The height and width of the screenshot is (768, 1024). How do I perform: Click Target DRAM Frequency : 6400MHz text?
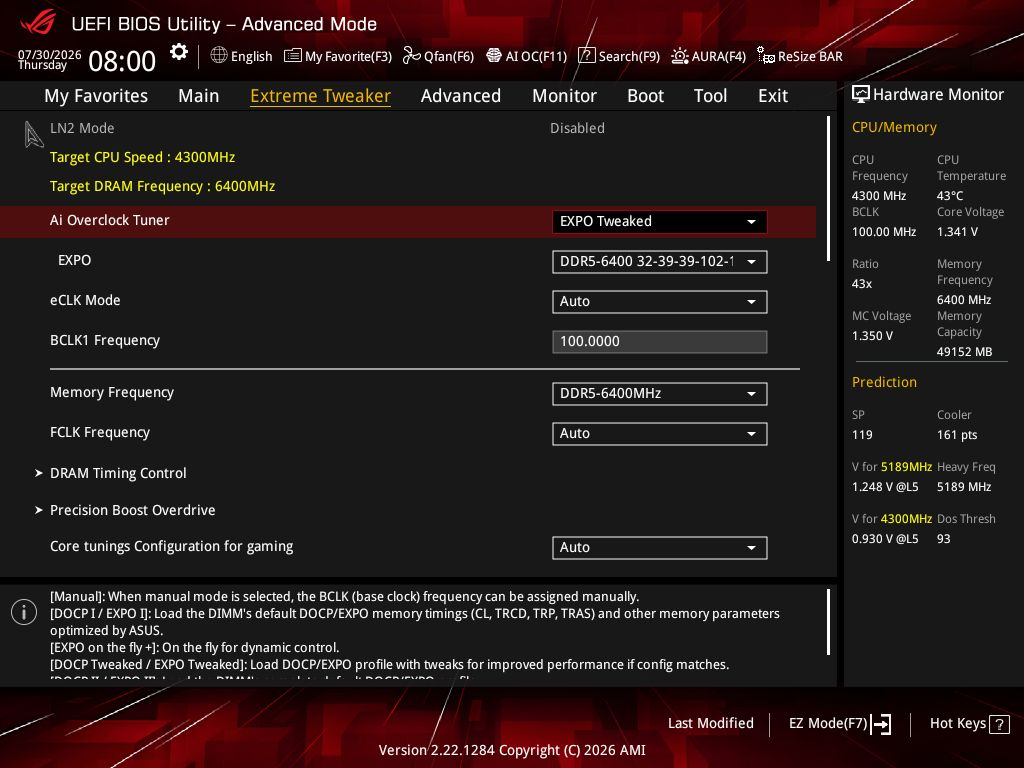point(163,186)
